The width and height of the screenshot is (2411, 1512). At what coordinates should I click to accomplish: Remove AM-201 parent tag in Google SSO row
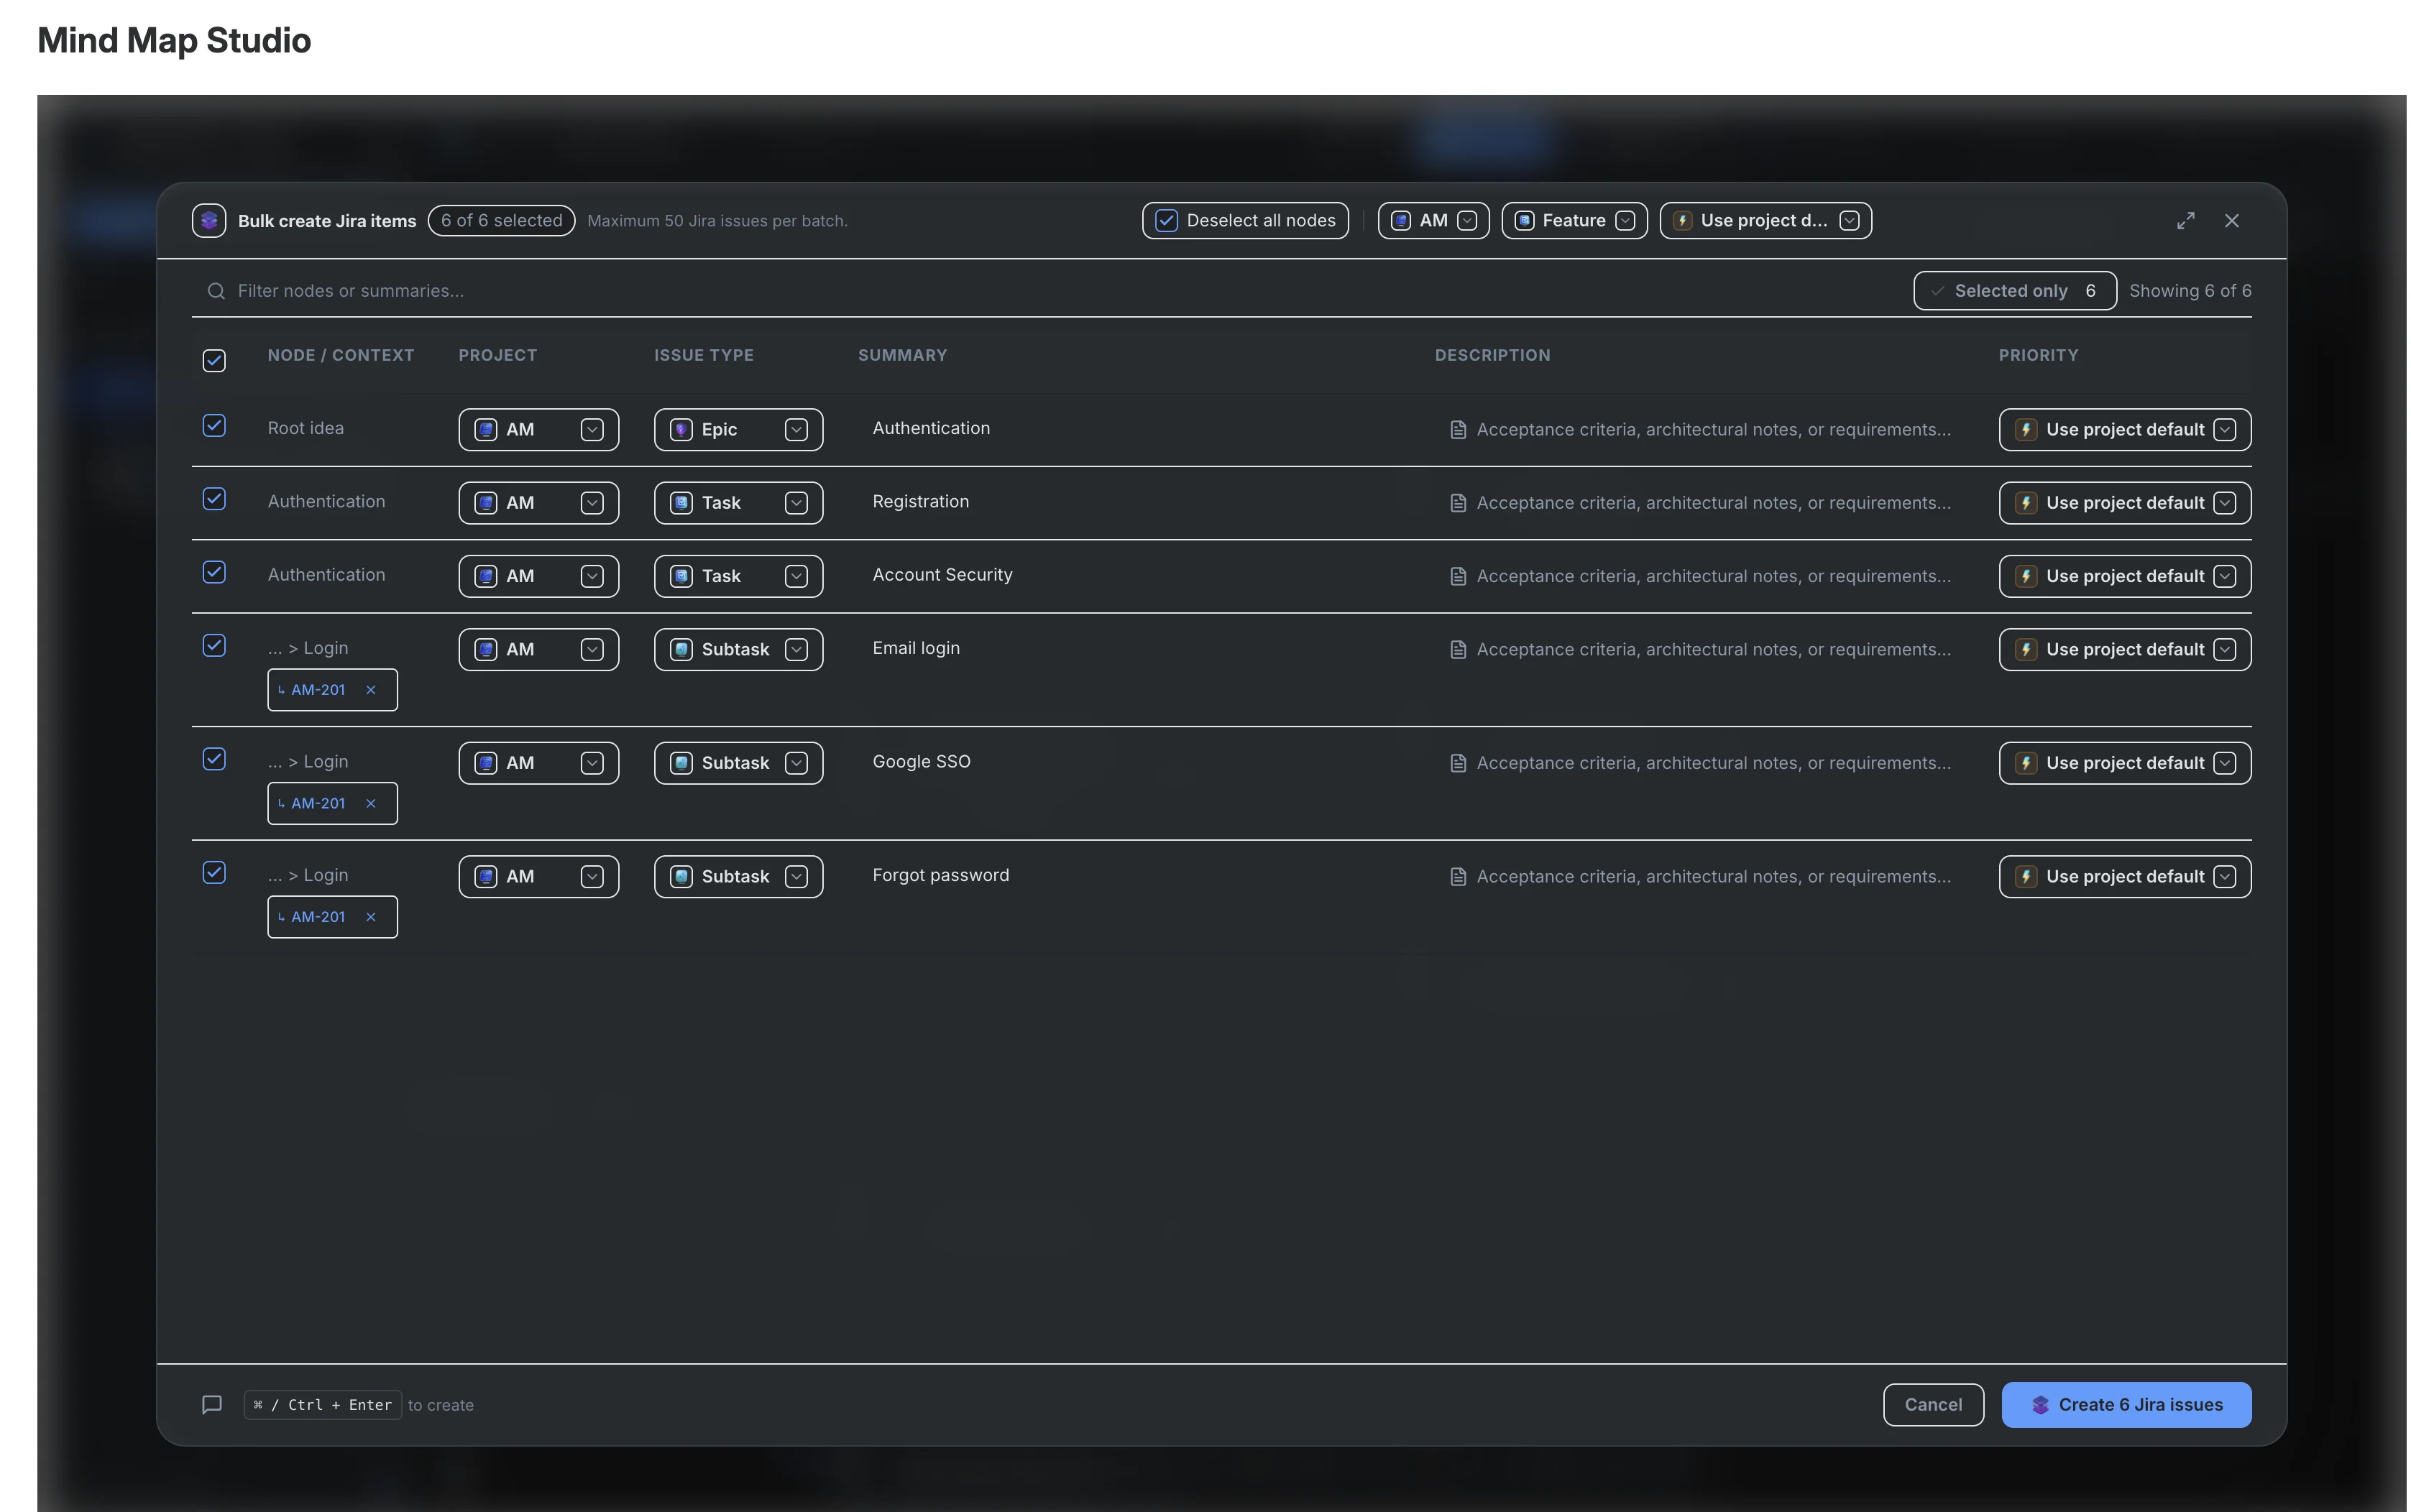point(371,804)
